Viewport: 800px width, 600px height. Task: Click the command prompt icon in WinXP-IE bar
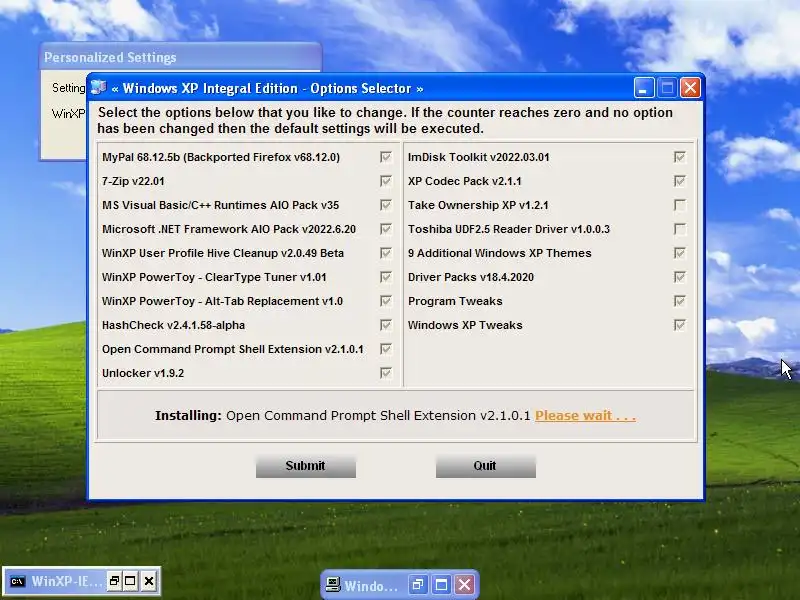pos(17,581)
